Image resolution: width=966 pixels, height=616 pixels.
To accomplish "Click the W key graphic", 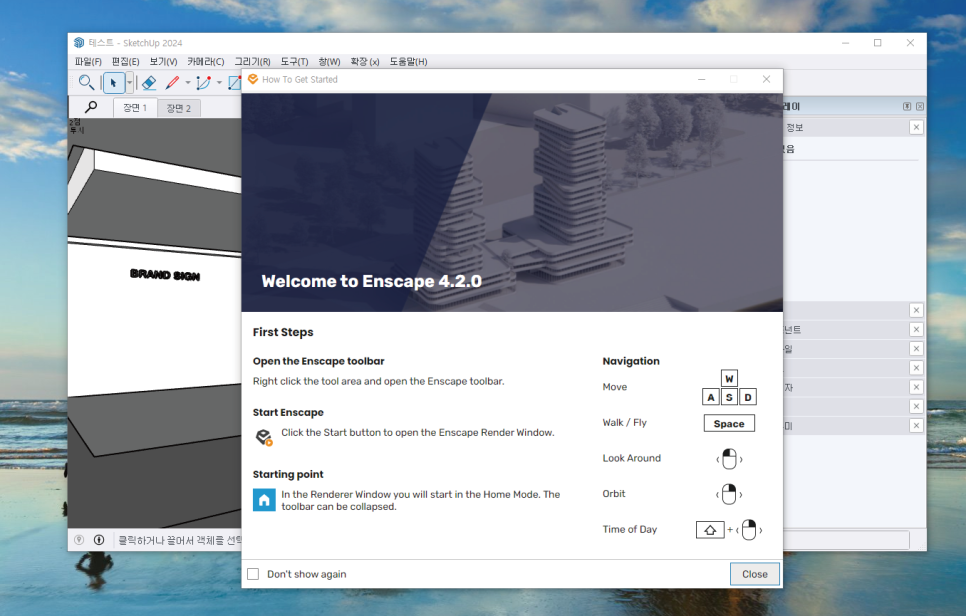I will click(729, 378).
